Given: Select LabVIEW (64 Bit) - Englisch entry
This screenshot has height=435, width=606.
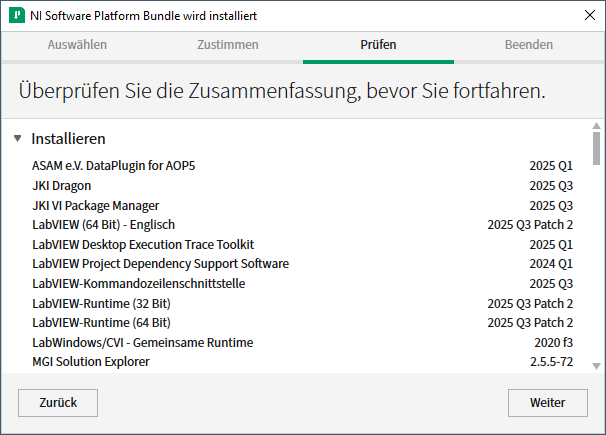Looking at the screenshot, I should [103, 225].
